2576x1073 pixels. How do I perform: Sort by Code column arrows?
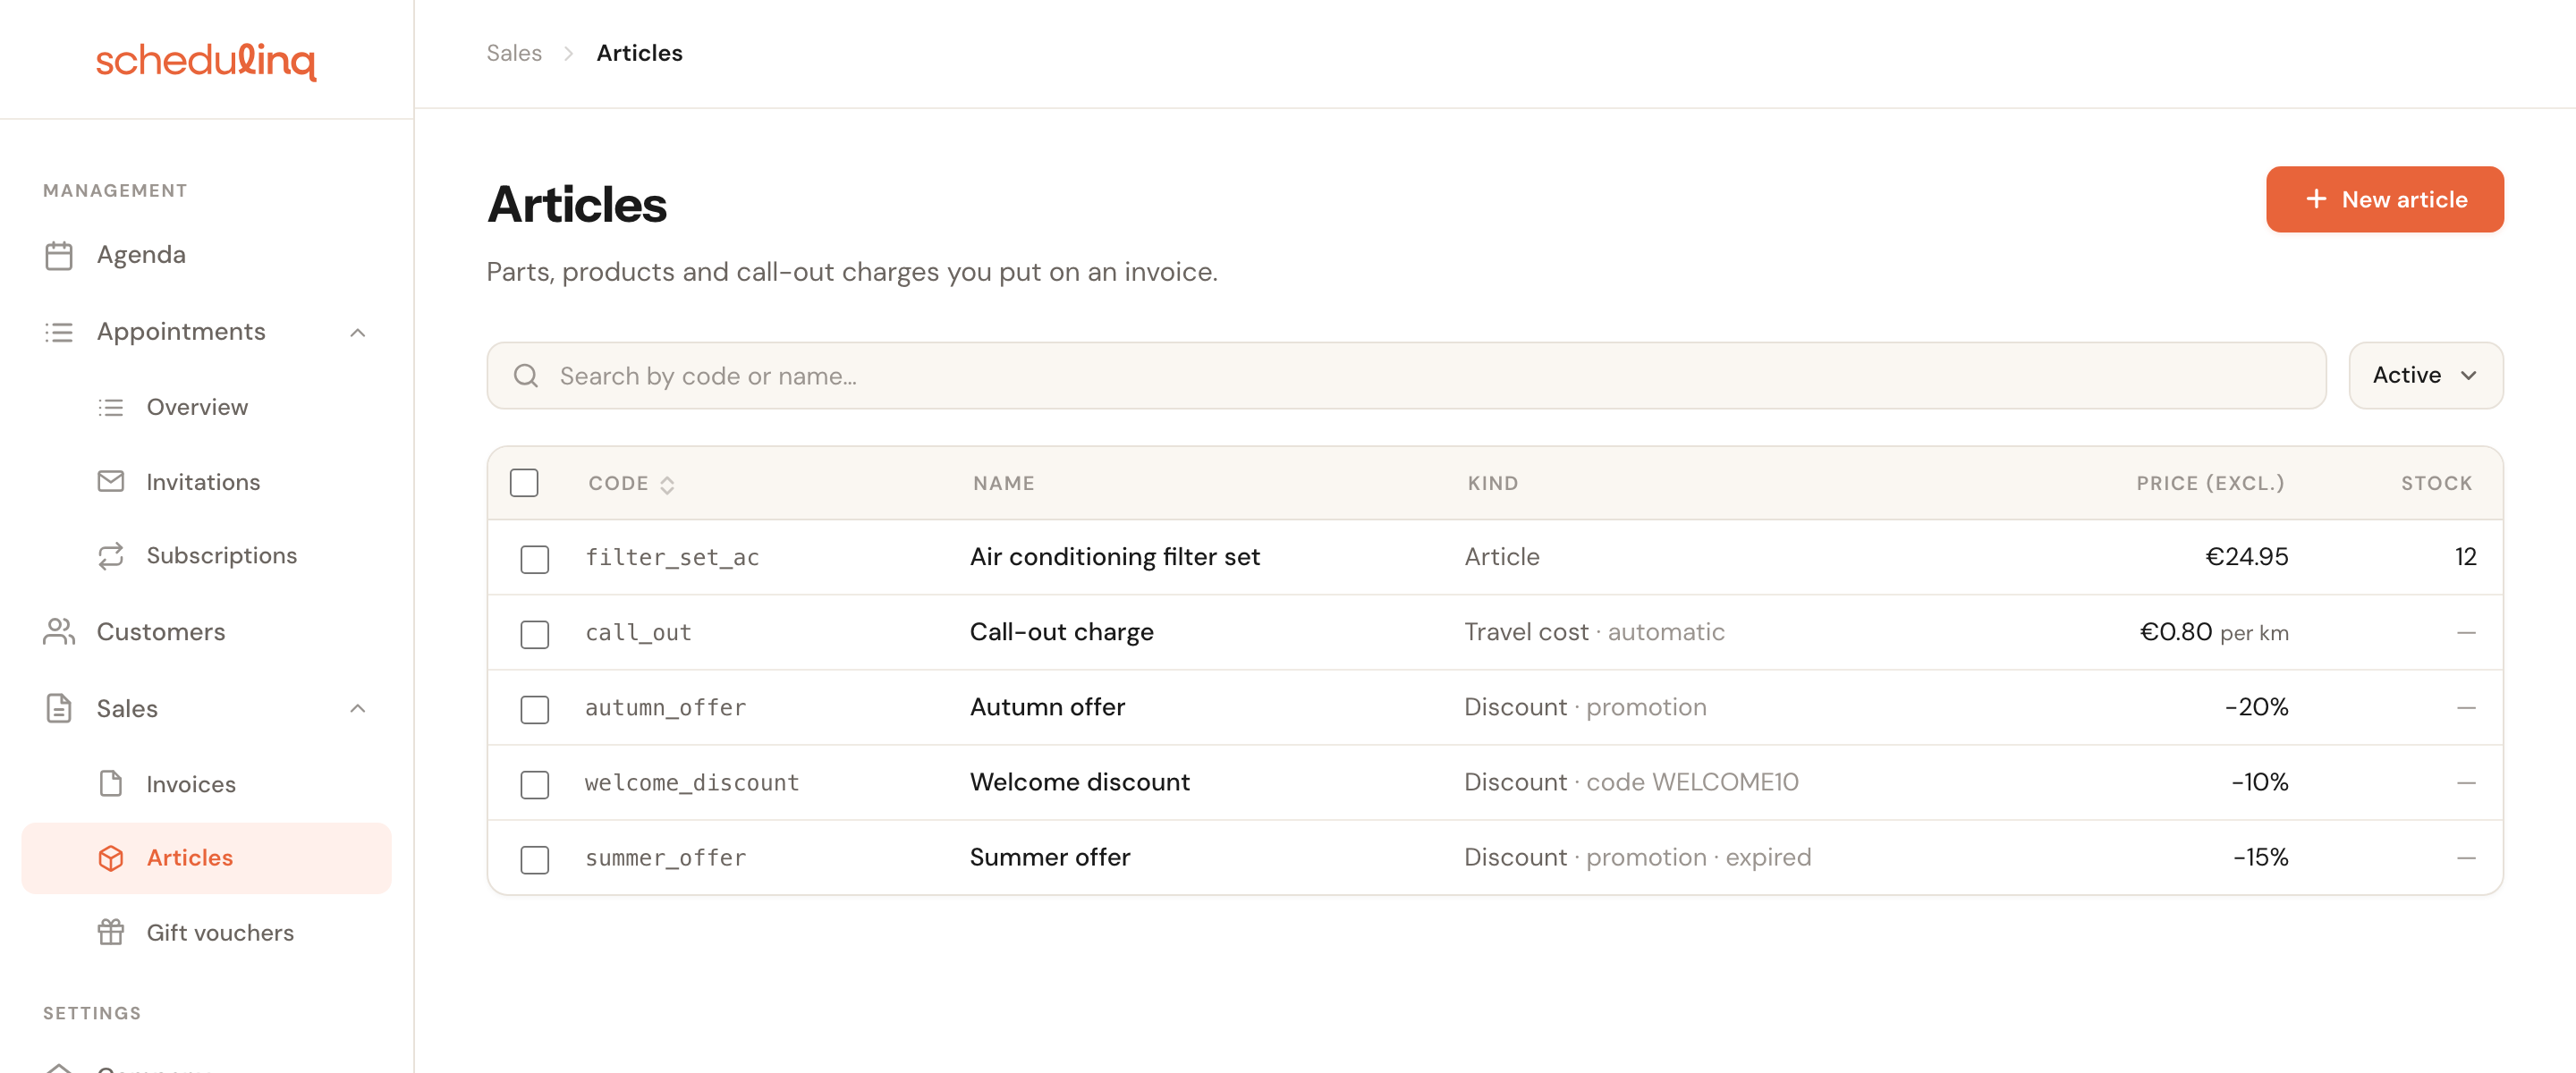point(667,484)
